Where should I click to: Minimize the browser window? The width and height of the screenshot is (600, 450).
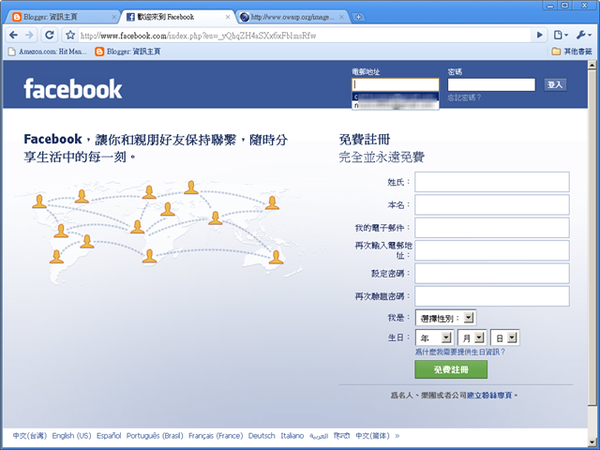pos(550,5)
